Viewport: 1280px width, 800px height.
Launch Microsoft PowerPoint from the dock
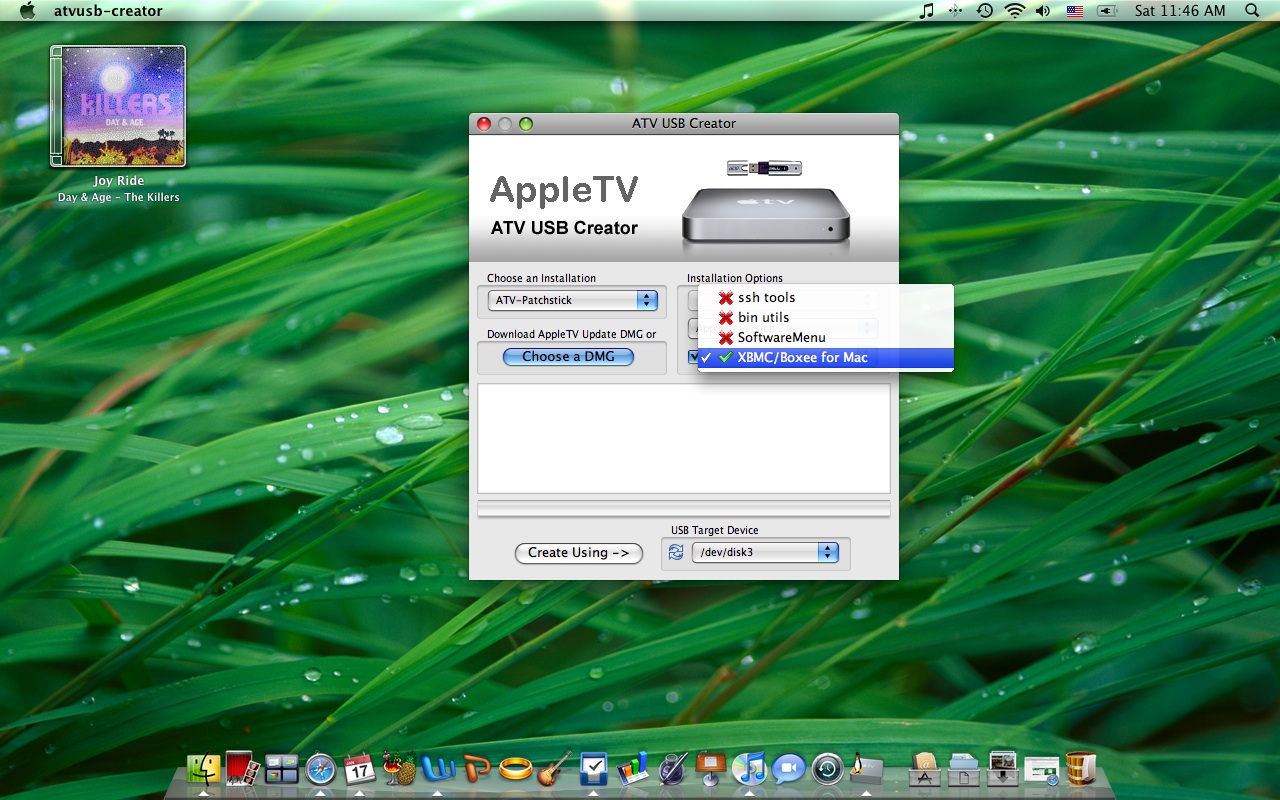[477, 768]
